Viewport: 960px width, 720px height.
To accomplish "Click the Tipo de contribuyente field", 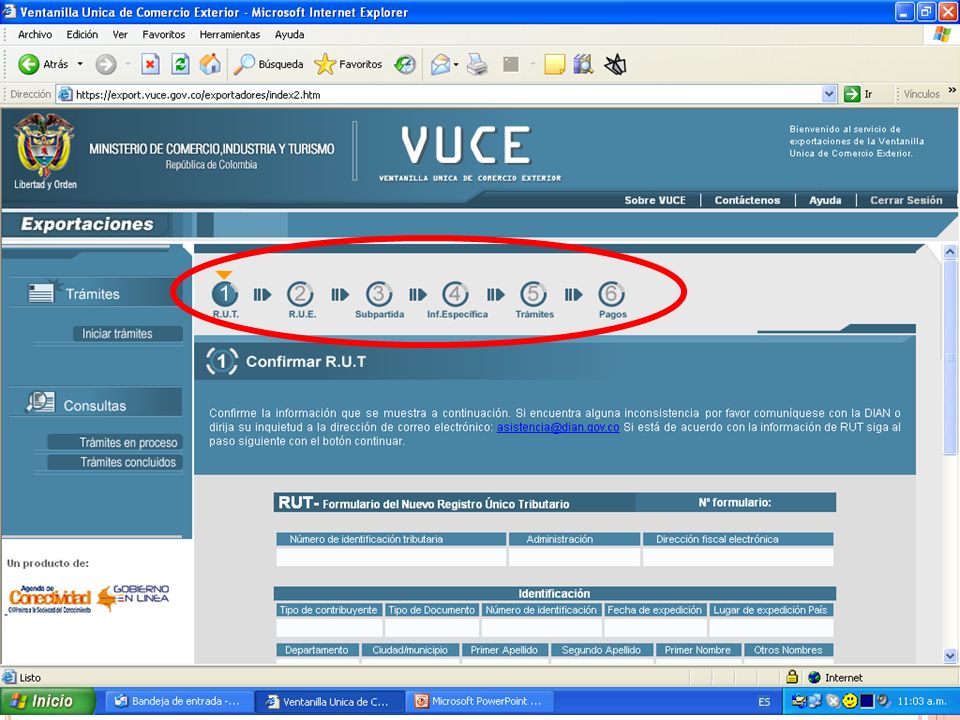I will click(x=329, y=628).
